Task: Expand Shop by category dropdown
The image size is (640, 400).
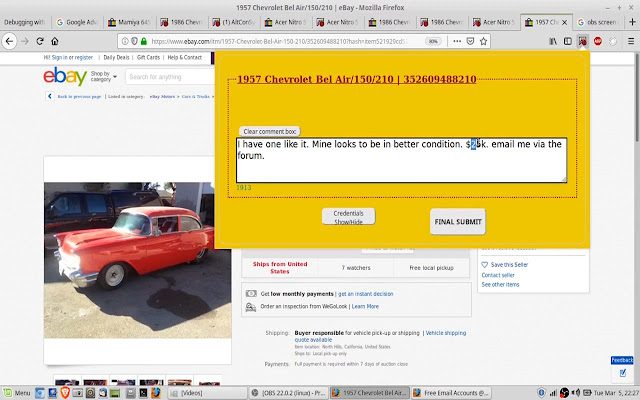Action: [x=103, y=76]
